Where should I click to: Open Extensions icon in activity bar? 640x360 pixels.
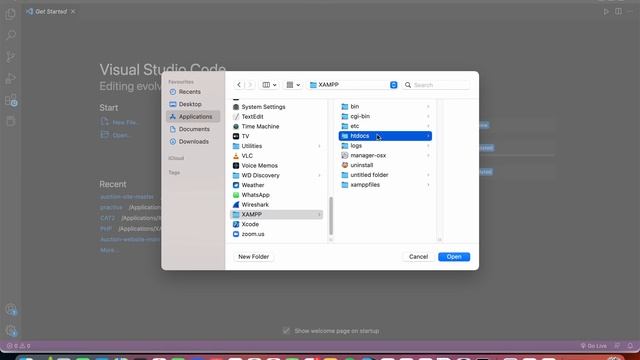[11, 100]
